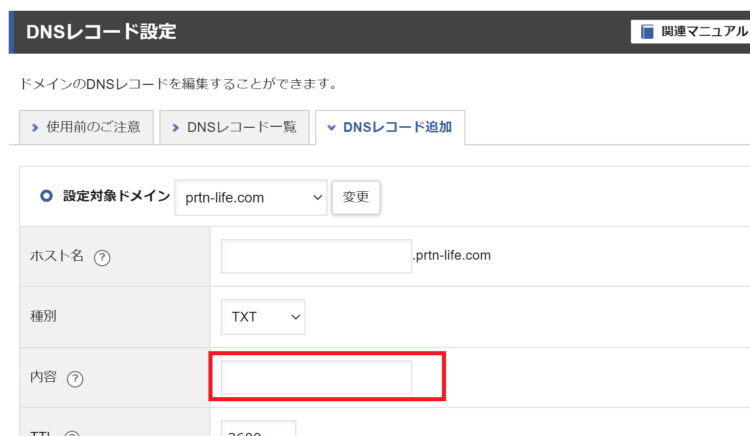Open the 種別 dropdown set to TXT

(263, 316)
